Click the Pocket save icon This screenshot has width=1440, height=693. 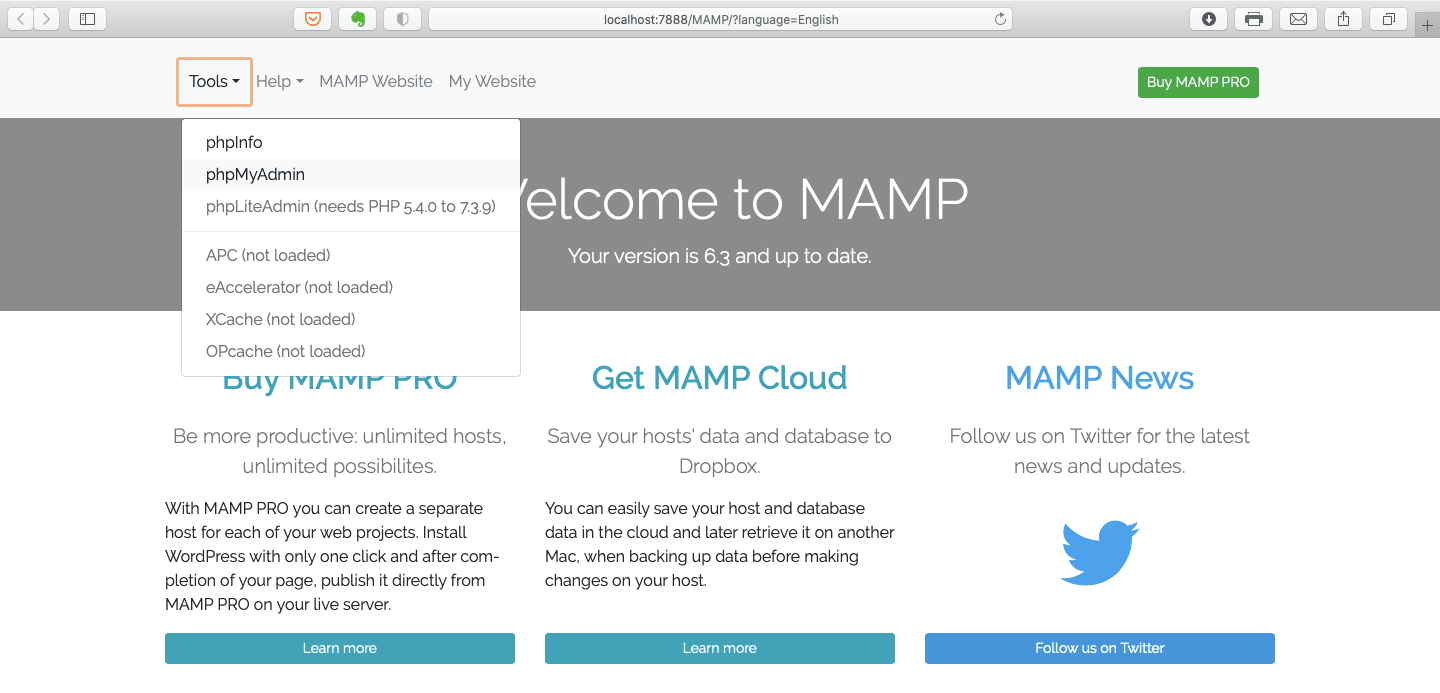tap(312, 19)
